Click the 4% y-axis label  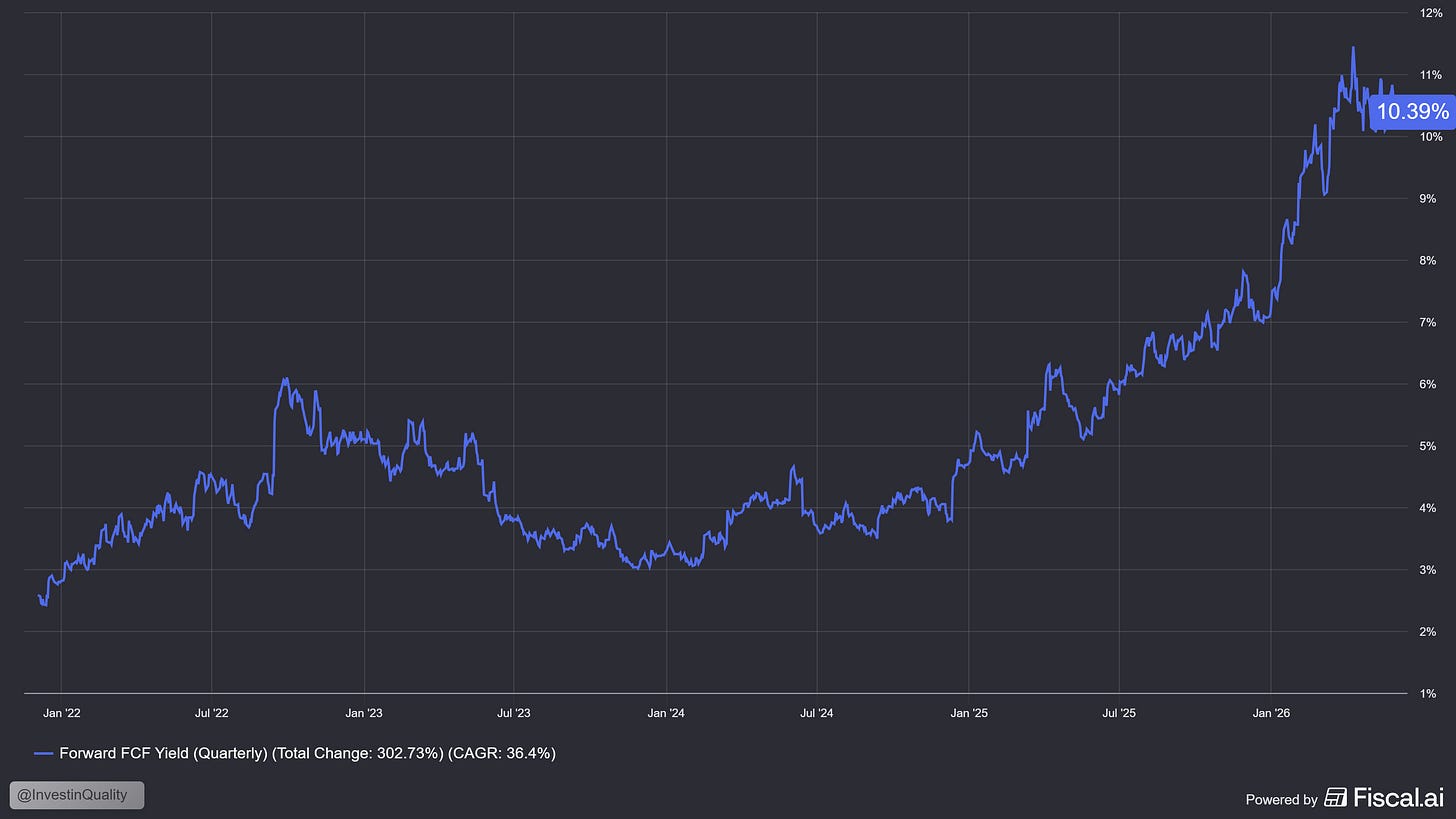point(1430,508)
